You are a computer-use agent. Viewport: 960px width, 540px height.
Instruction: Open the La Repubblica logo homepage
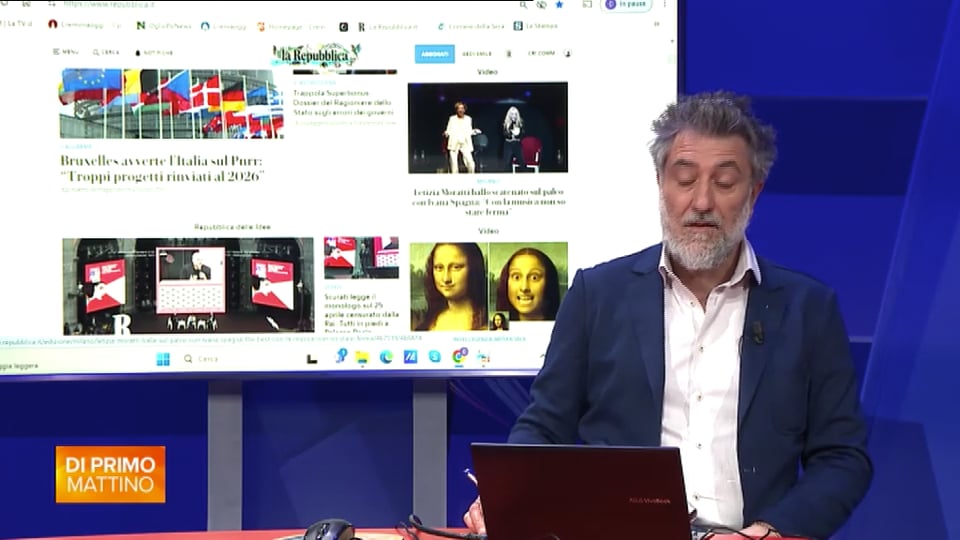pyautogui.click(x=316, y=54)
